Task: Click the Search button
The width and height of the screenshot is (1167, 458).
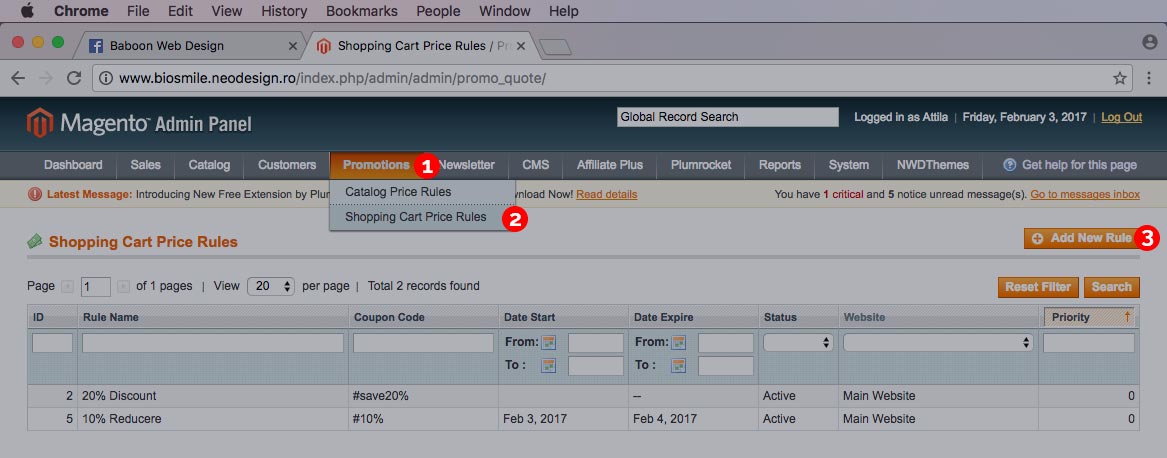Action: pos(1111,287)
